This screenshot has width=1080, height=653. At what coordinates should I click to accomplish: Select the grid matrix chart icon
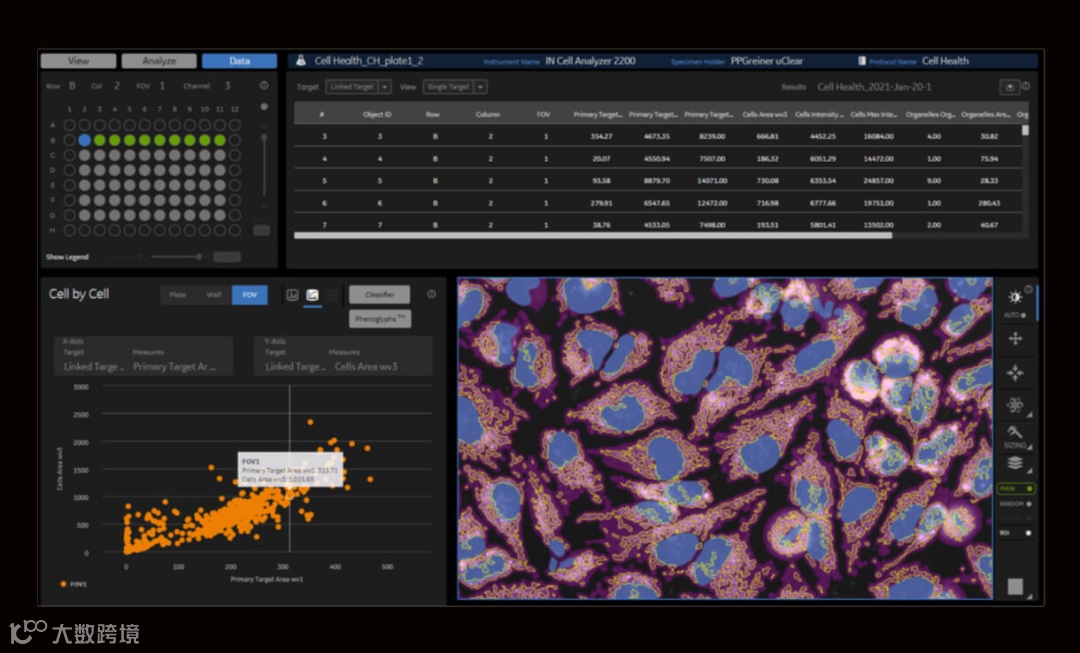coord(333,295)
